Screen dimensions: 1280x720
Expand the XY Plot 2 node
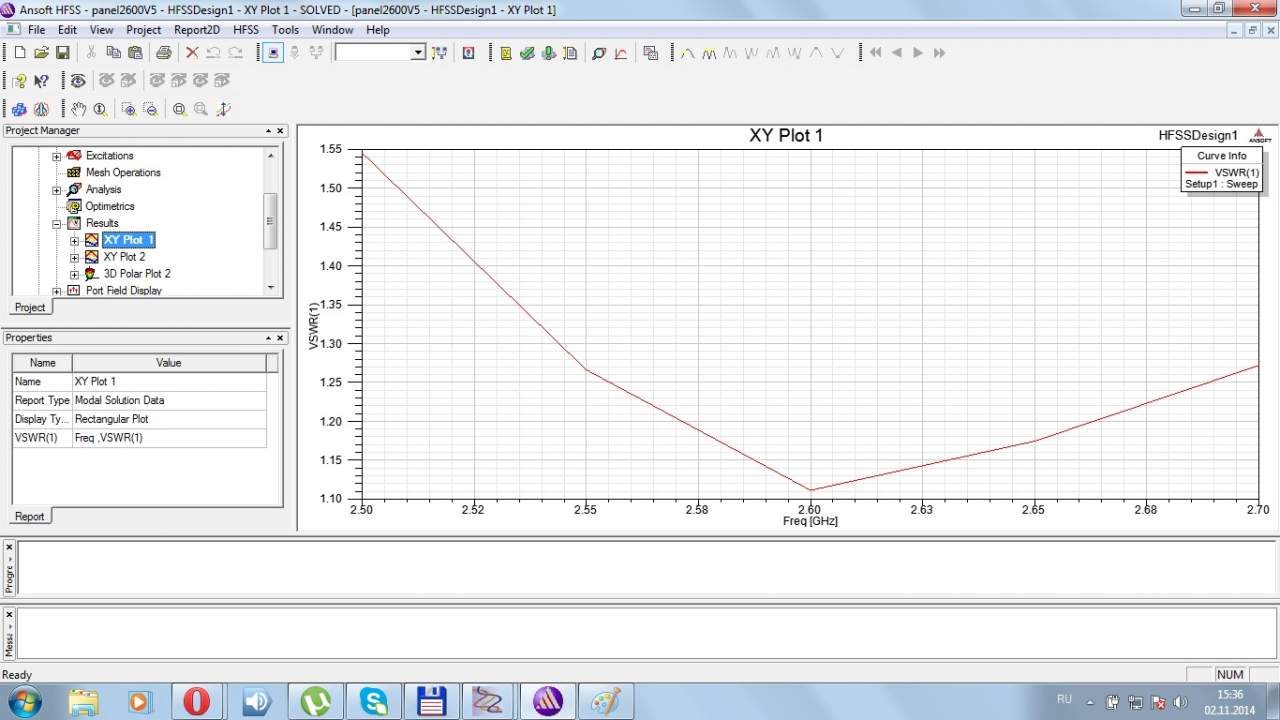(75, 257)
